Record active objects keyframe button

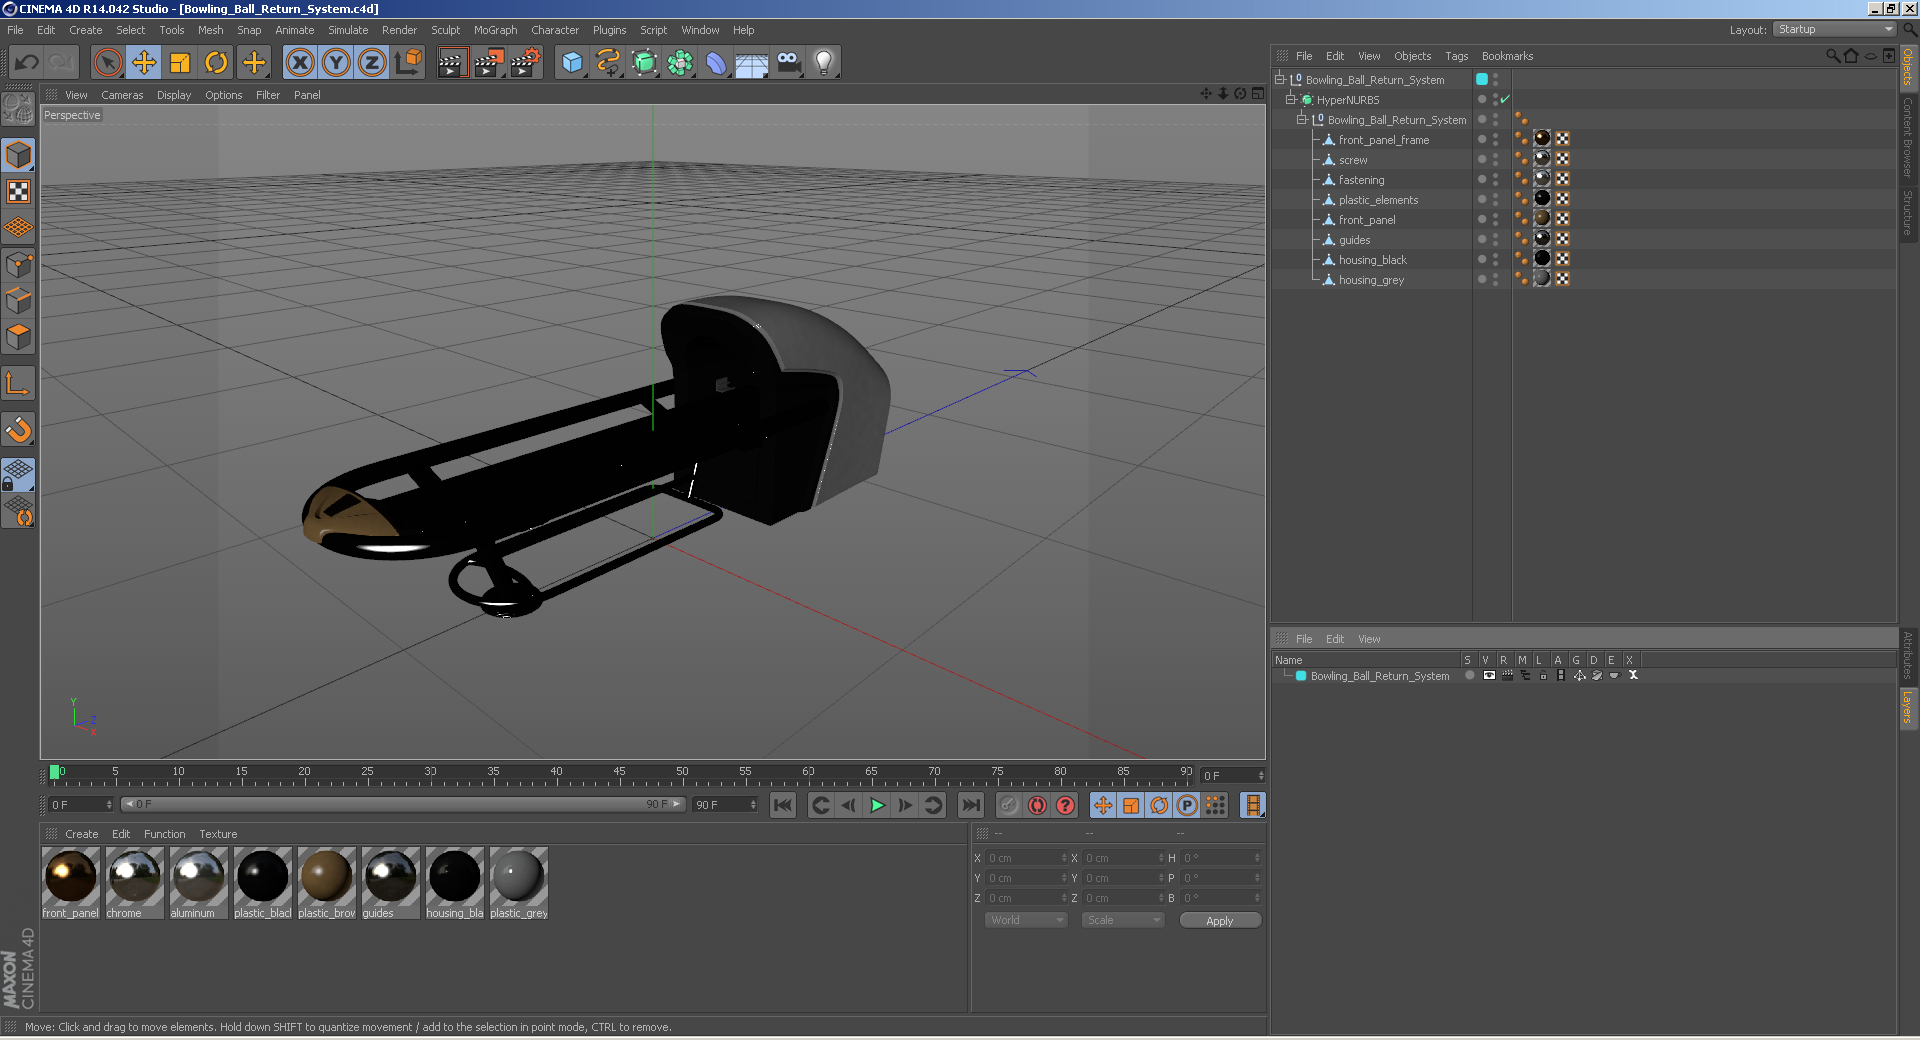click(x=1009, y=805)
